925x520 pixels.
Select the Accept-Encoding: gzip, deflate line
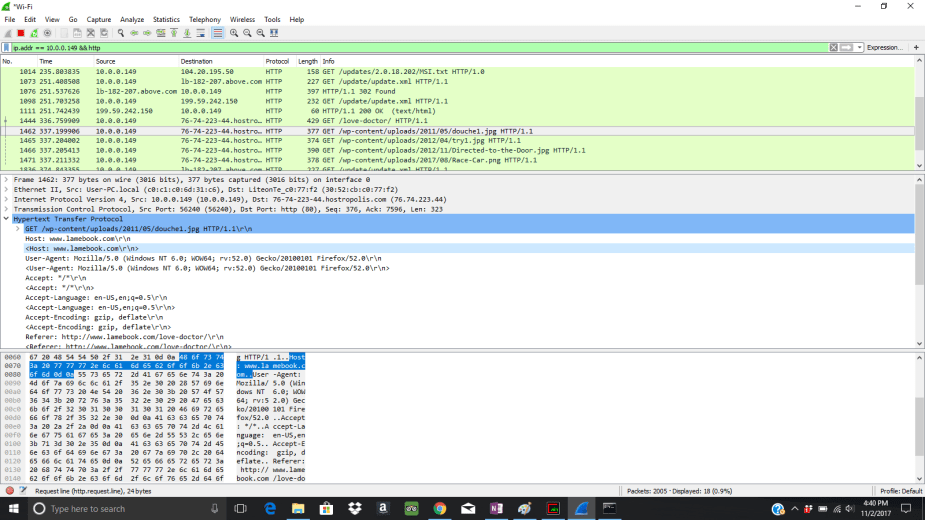click(94, 317)
